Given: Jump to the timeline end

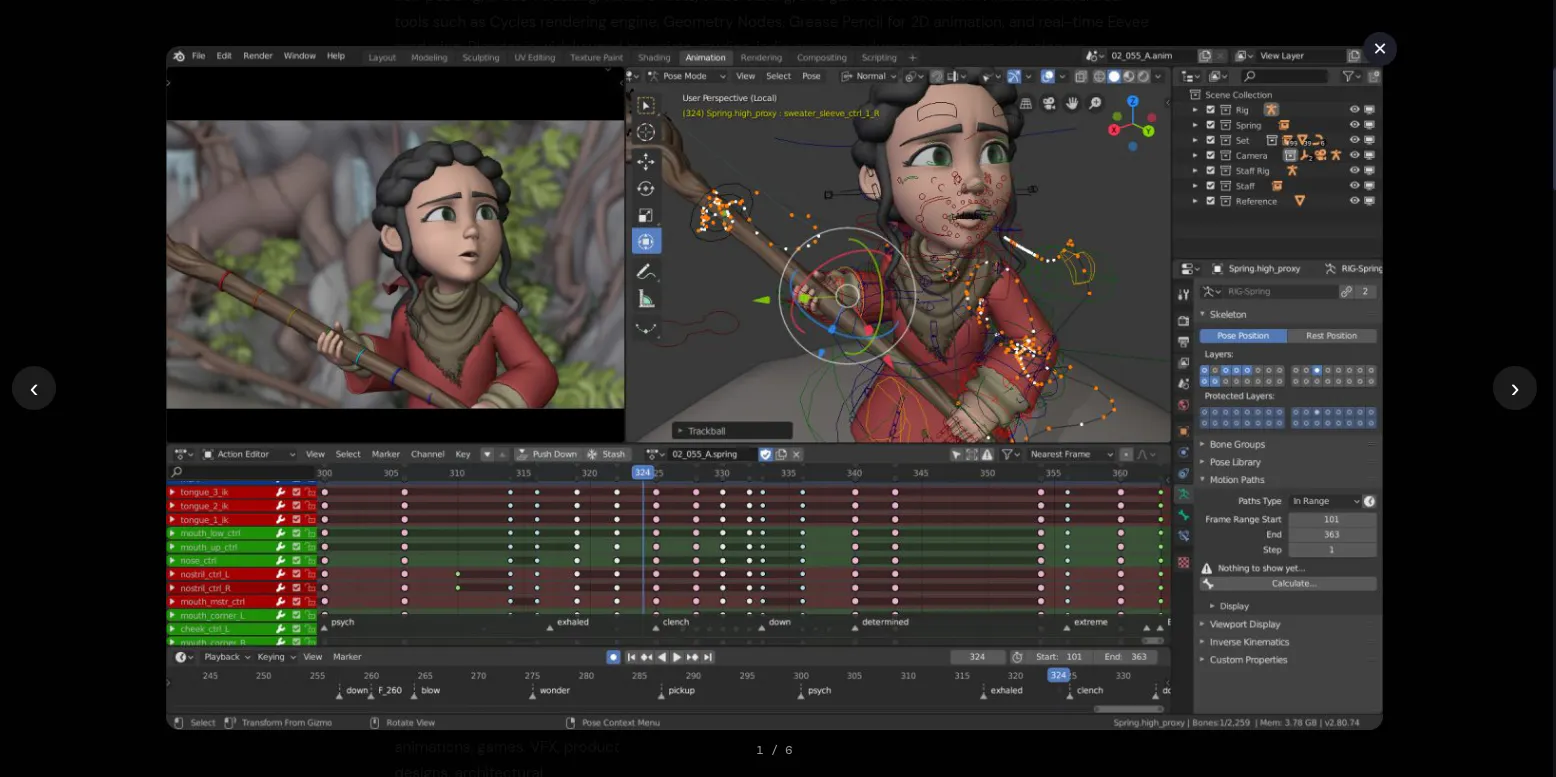Looking at the screenshot, I should pos(708,657).
